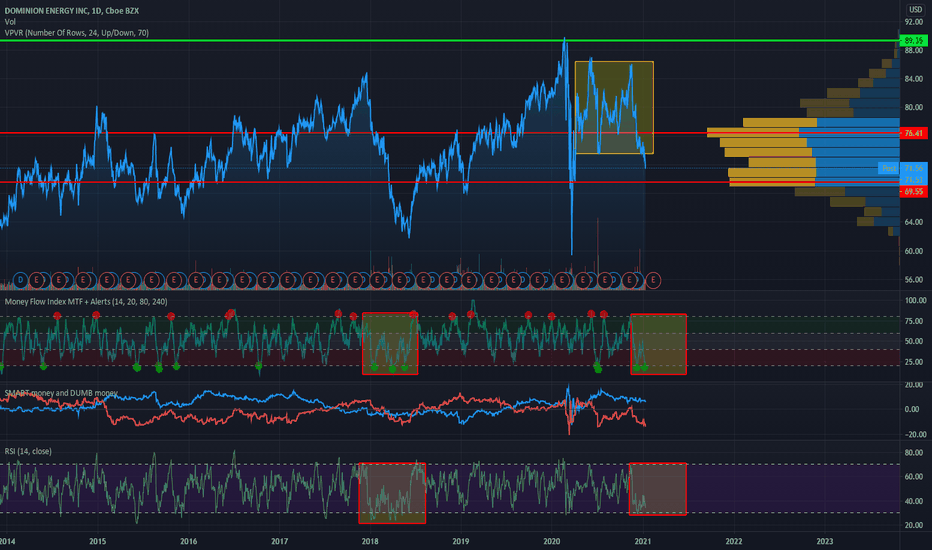Click the 2023 label on the time axis

tap(824, 541)
